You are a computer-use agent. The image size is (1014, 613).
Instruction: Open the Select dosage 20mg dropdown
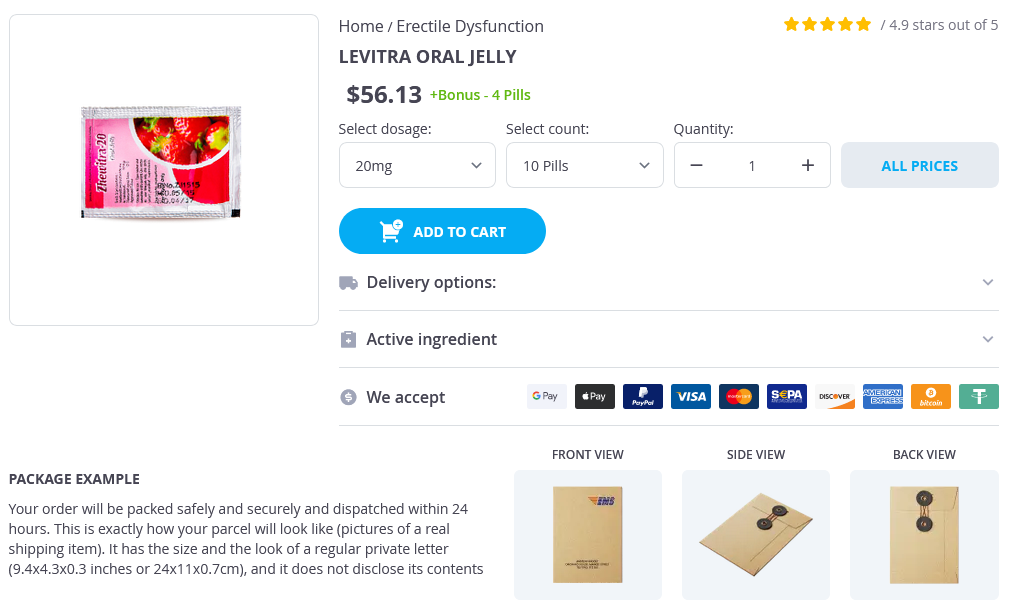point(417,166)
